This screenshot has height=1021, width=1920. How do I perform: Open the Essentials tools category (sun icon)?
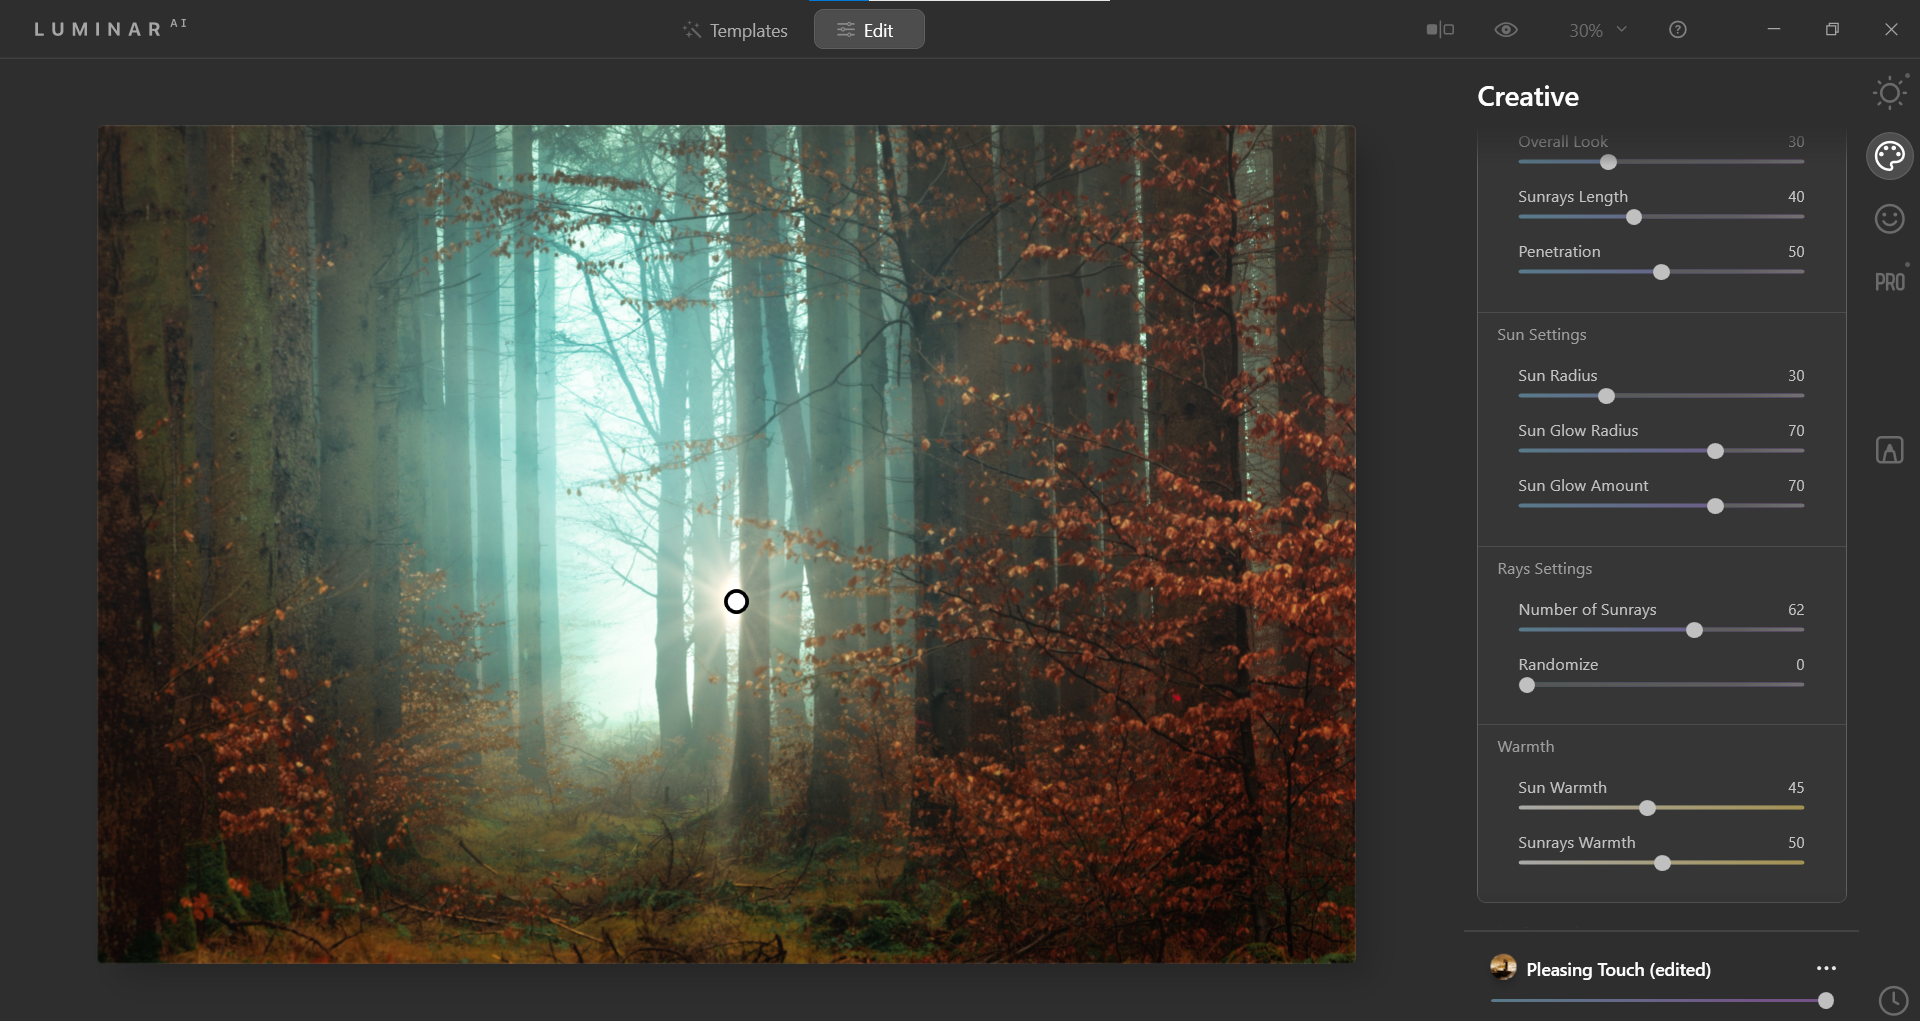point(1889,93)
